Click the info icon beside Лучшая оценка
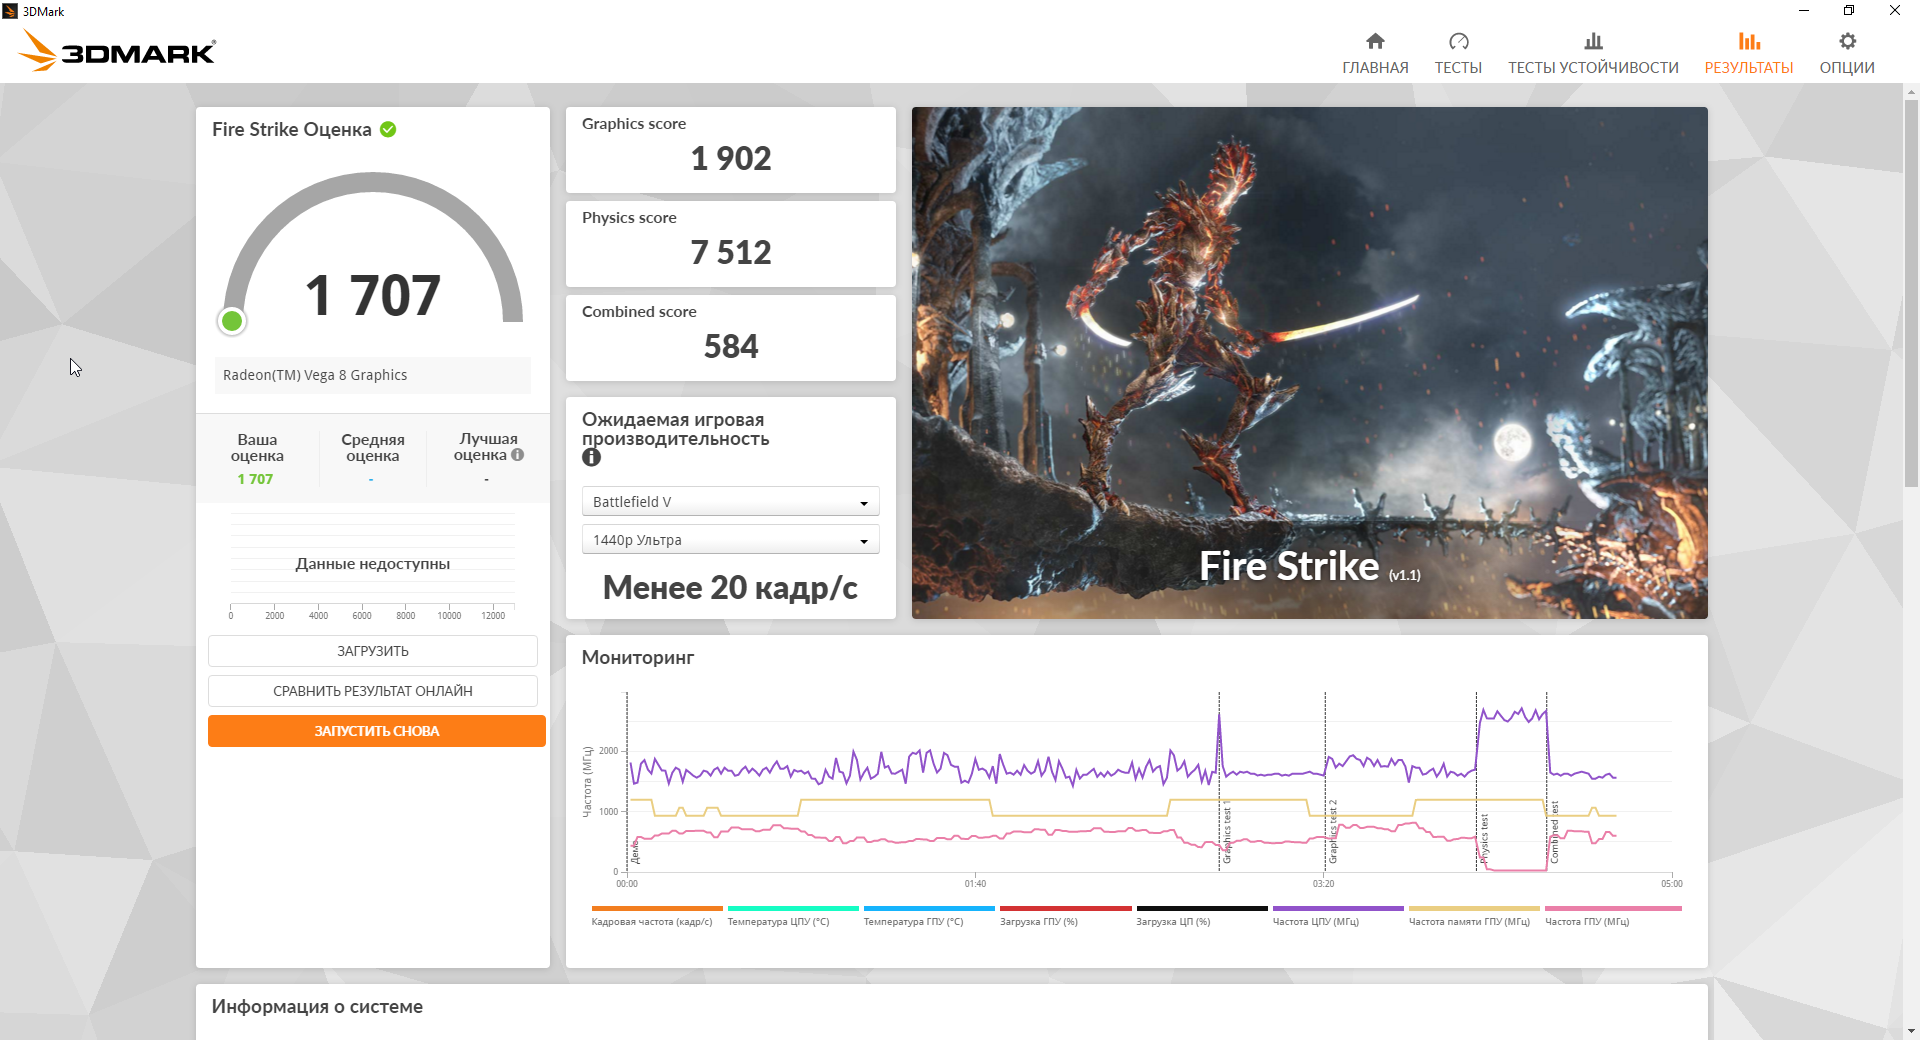The height and width of the screenshot is (1040, 1920). (x=517, y=455)
